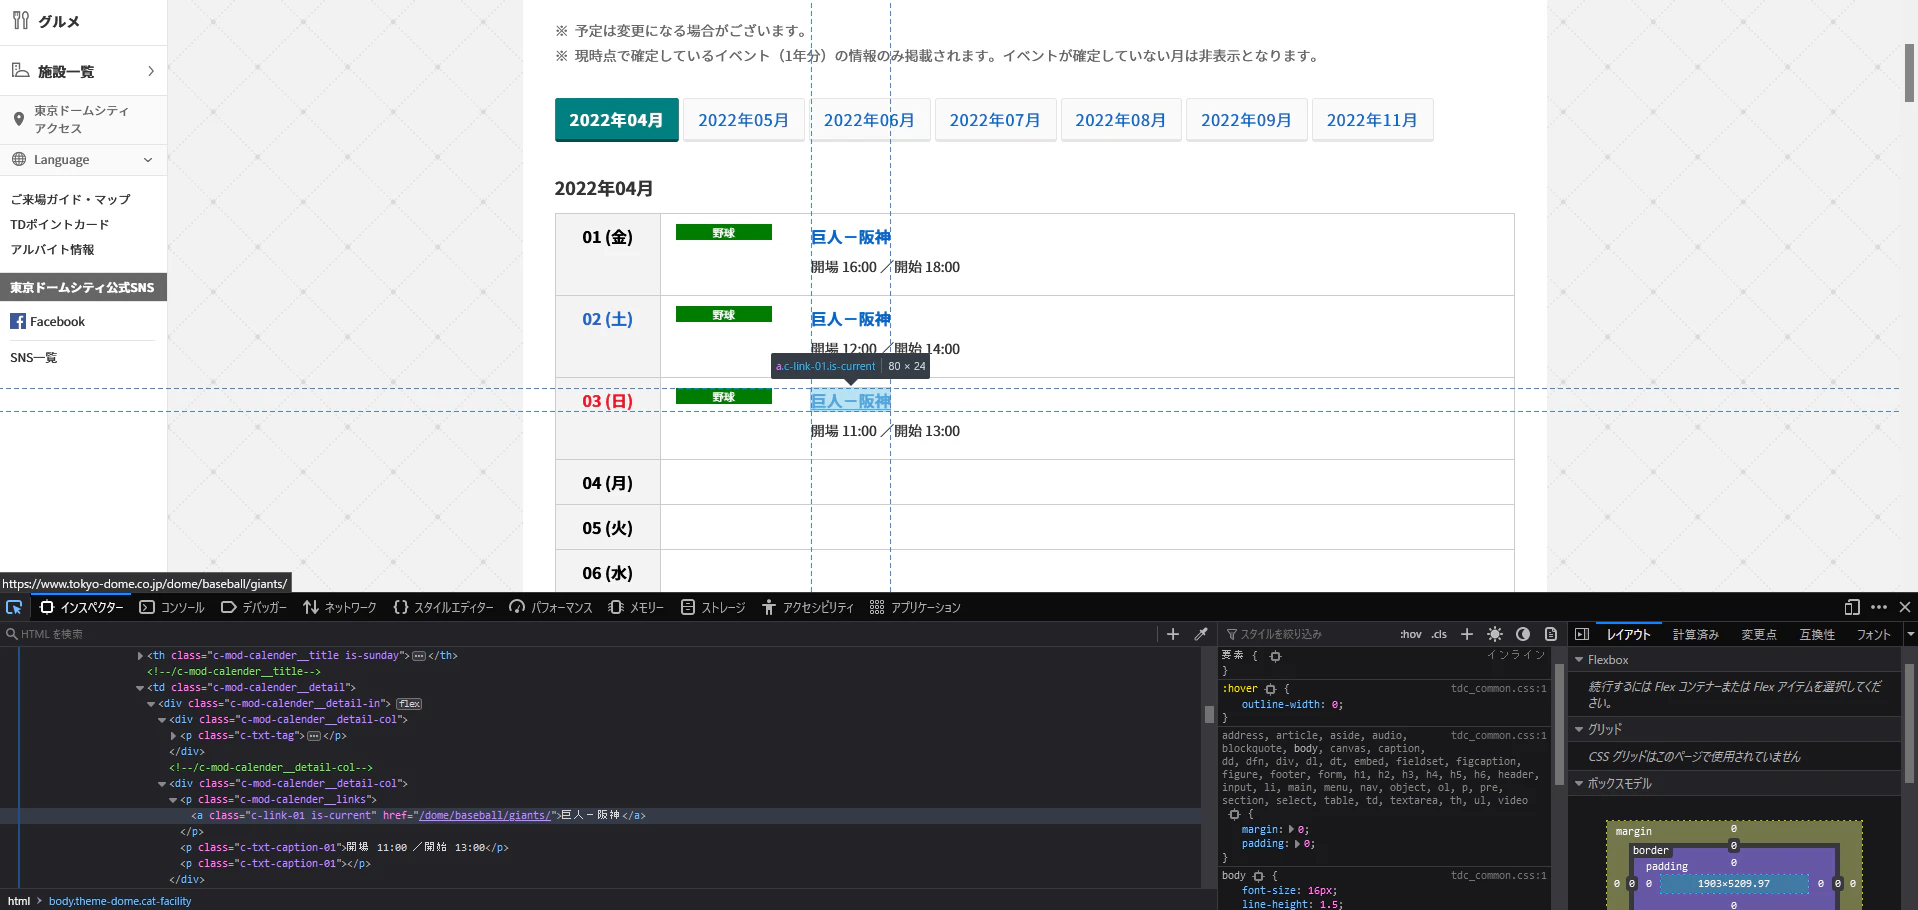This screenshot has width=1918, height=910.
Task: Open the responsive design mode icon
Action: pyautogui.click(x=1852, y=607)
